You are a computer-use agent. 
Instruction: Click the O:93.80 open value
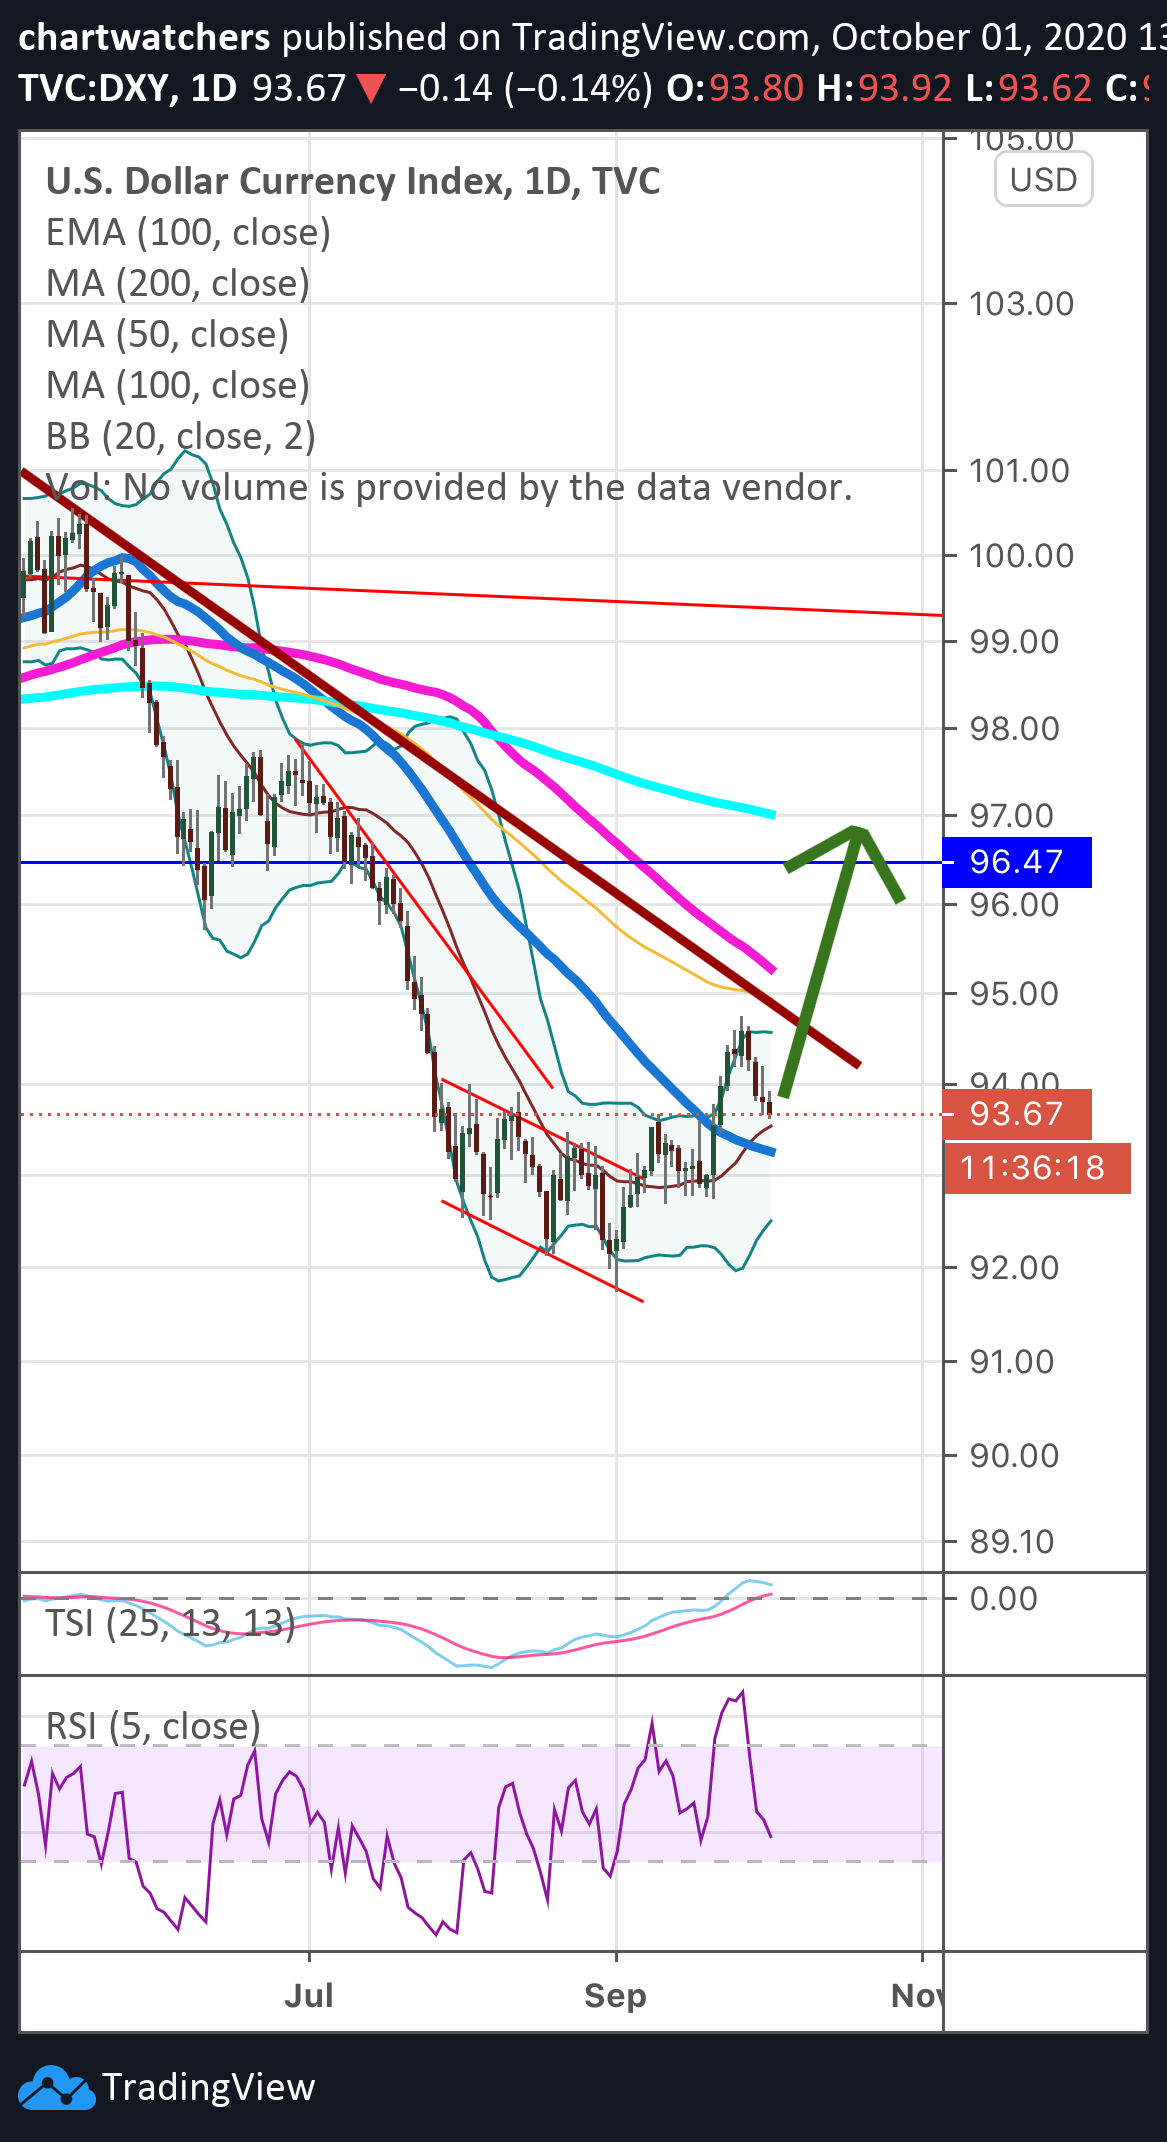point(735,88)
